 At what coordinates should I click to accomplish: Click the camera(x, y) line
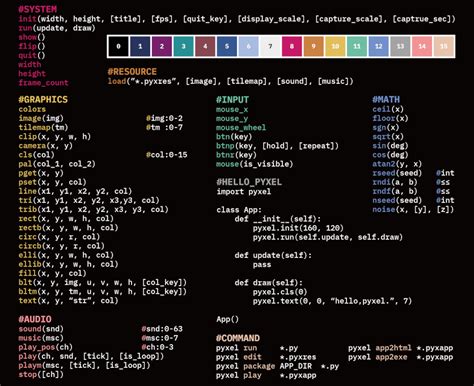[46, 146]
